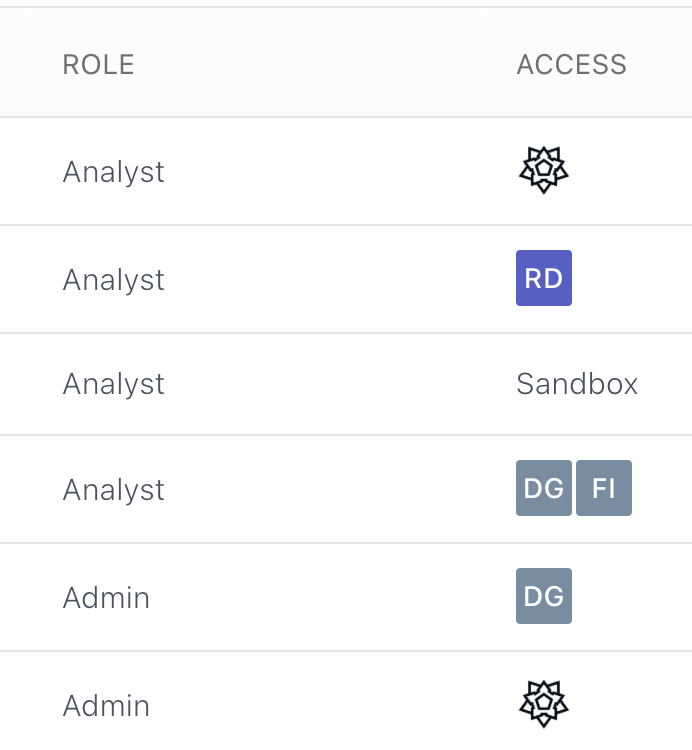Sort the table by the ROLE column header
This screenshot has width=692, height=750.
point(98,65)
